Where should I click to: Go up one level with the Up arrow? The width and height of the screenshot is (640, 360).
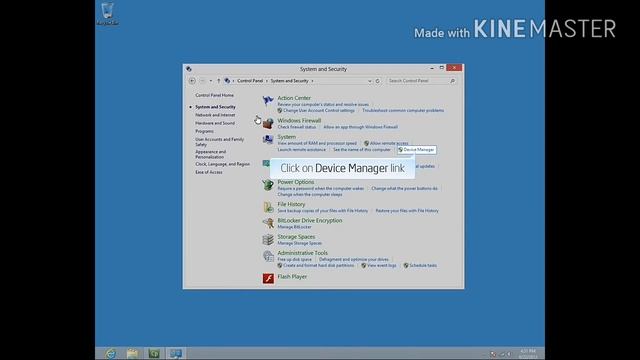tap(218, 81)
